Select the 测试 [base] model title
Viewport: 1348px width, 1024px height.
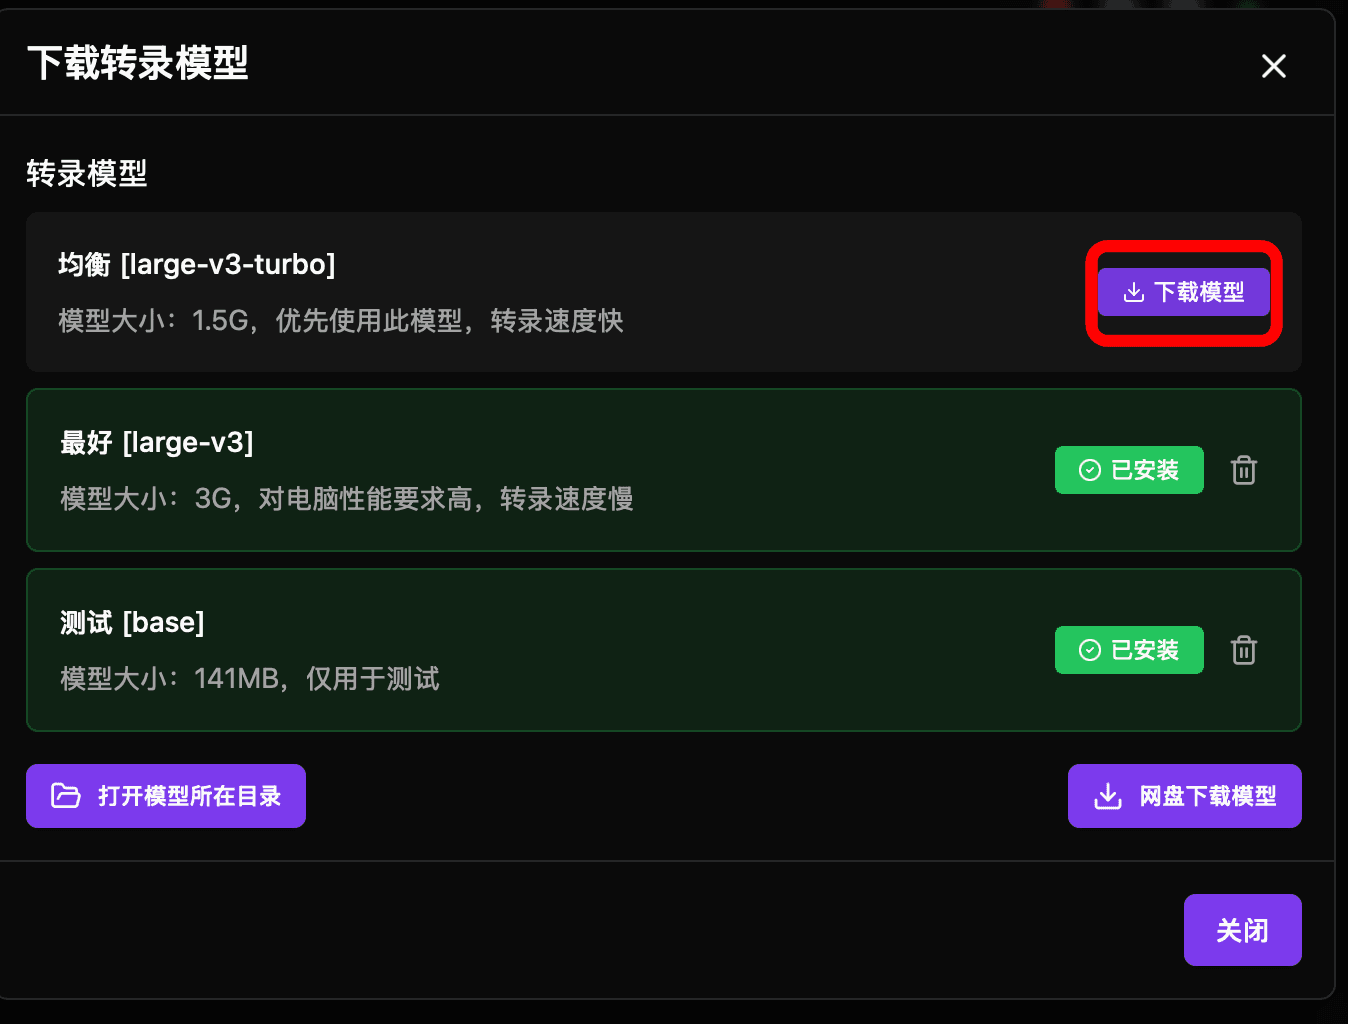click(x=132, y=622)
